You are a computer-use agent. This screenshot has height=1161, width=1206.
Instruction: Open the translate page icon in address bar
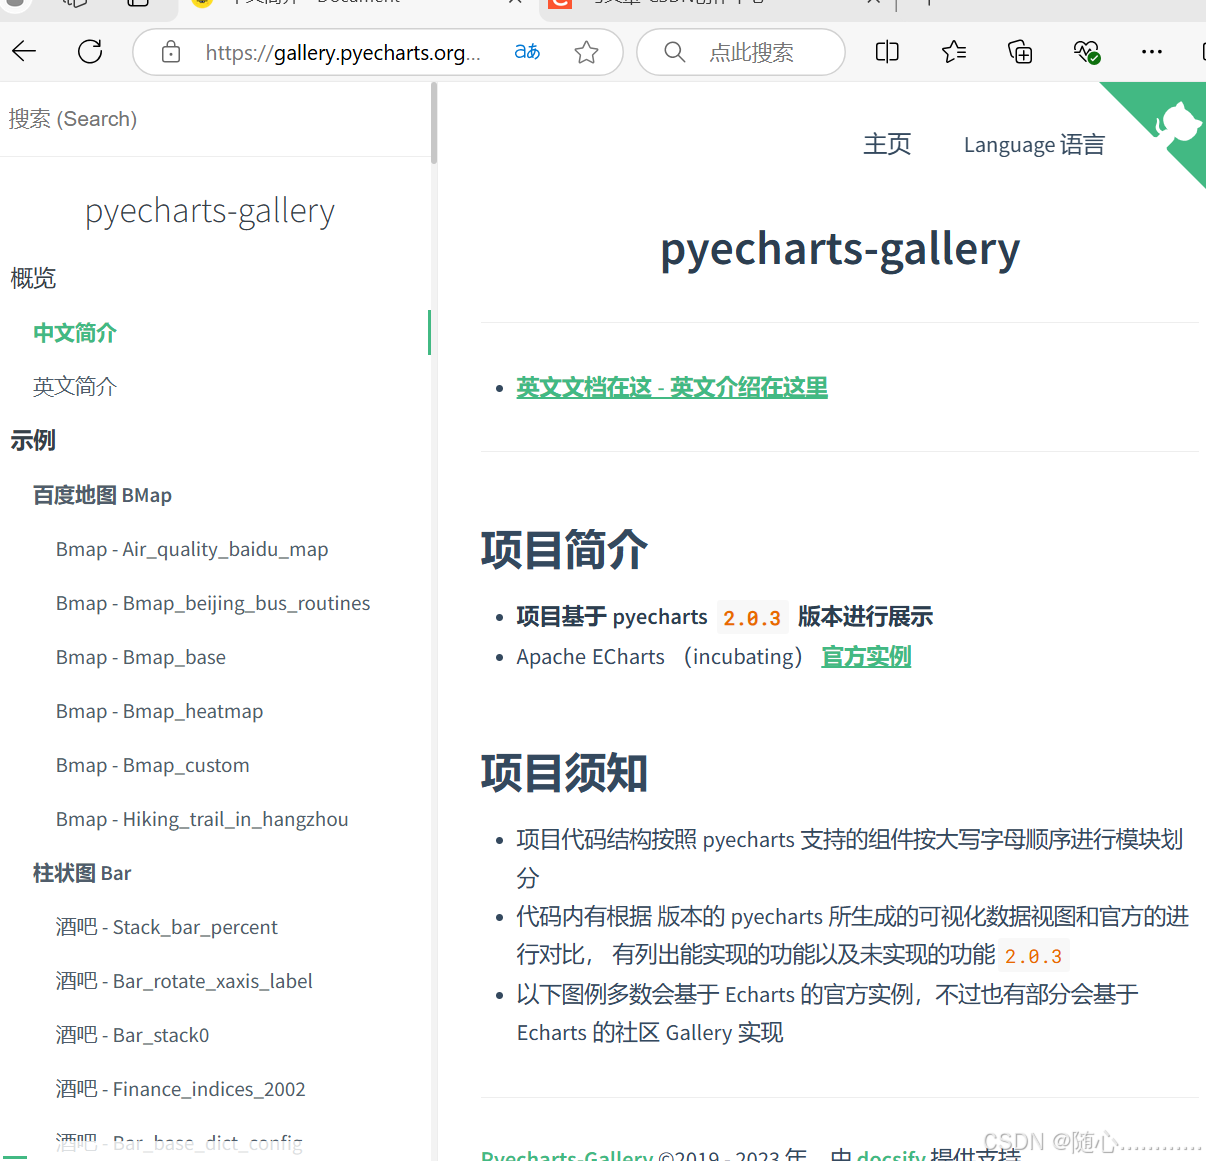coord(527,52)
